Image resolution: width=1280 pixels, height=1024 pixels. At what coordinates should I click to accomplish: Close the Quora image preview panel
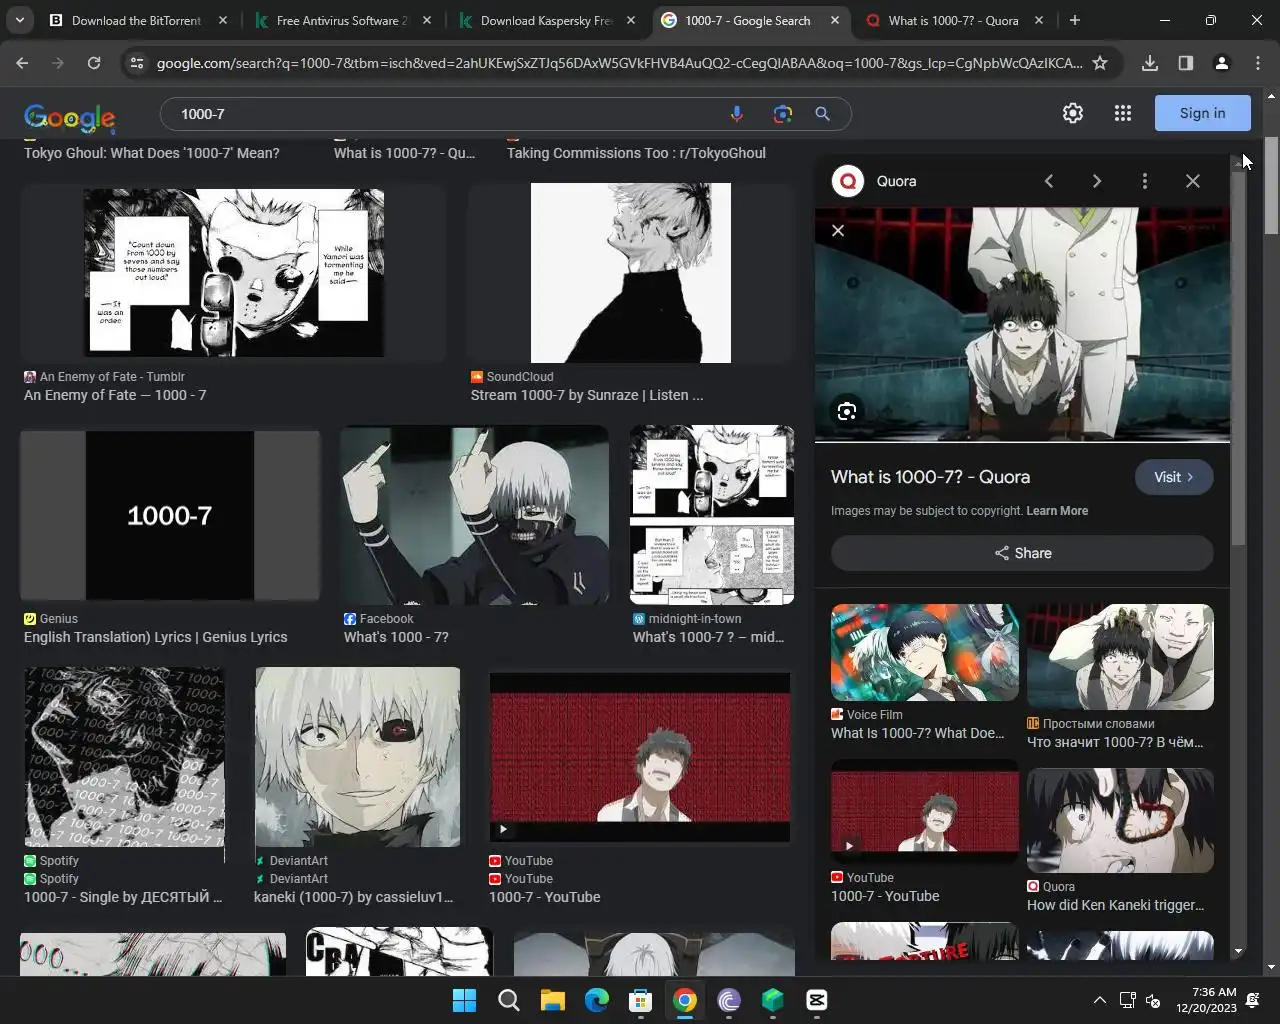tap(1193, 181)
